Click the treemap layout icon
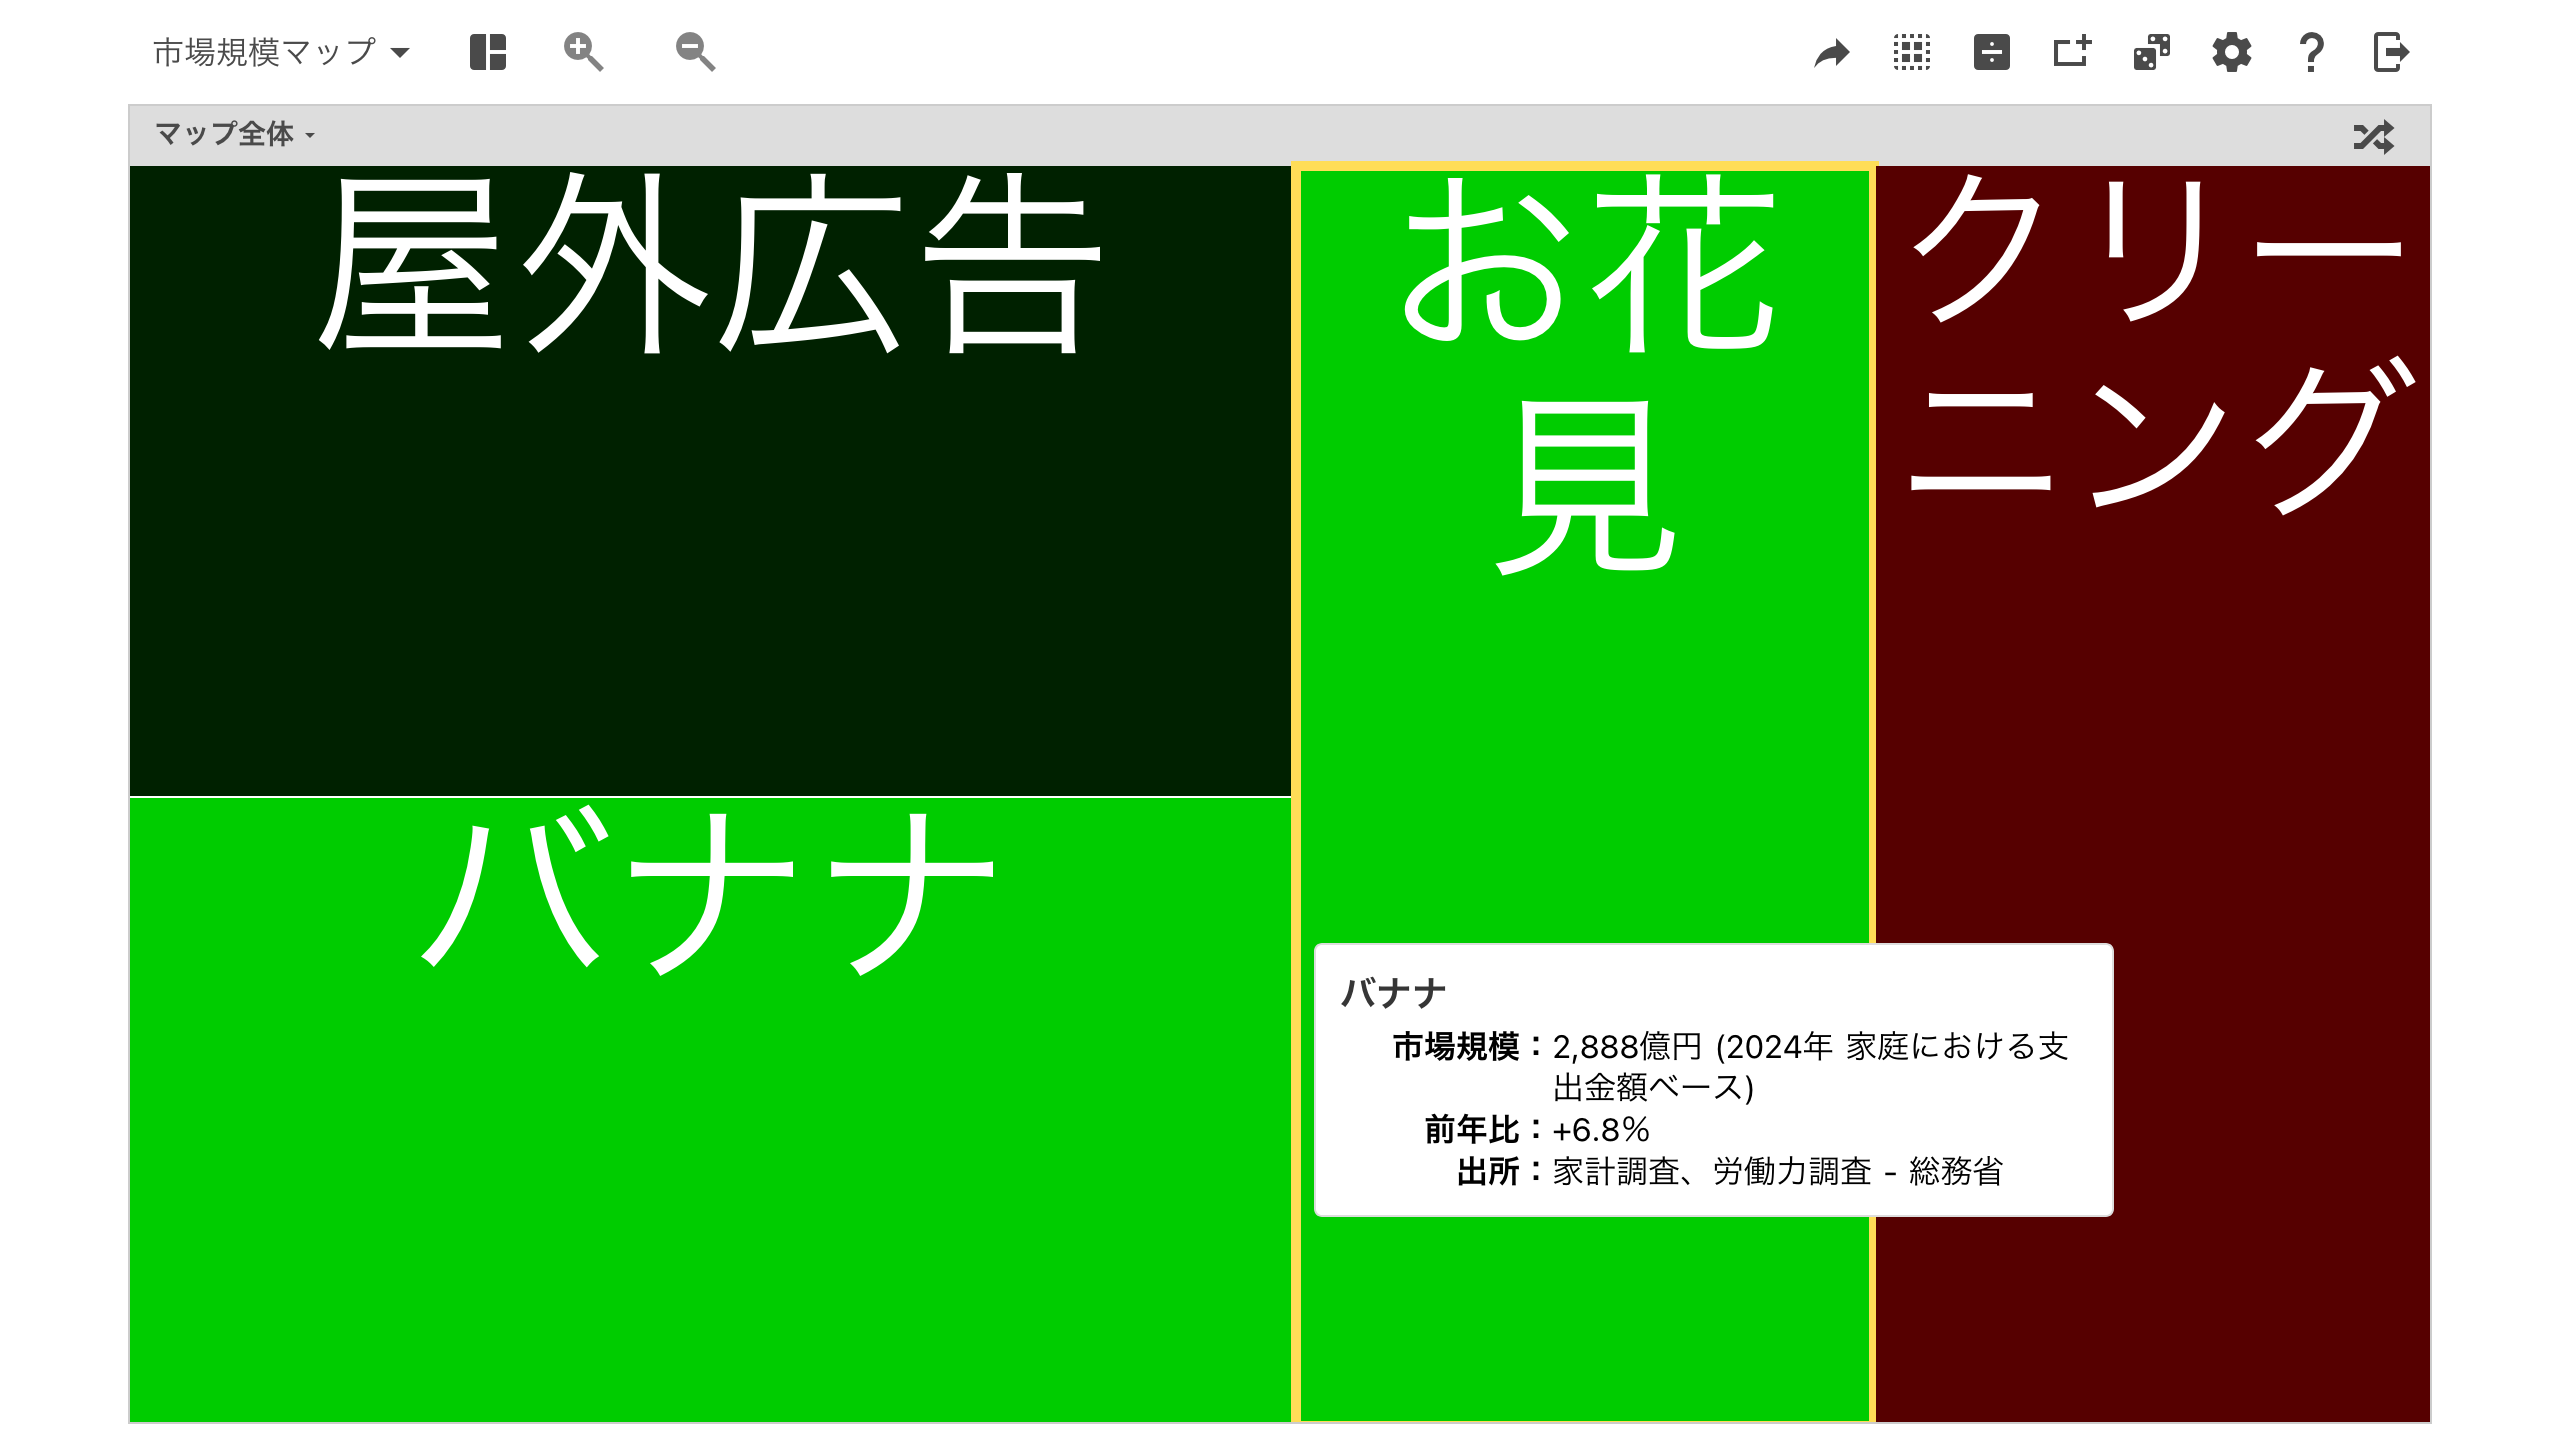 coord(488,52)
